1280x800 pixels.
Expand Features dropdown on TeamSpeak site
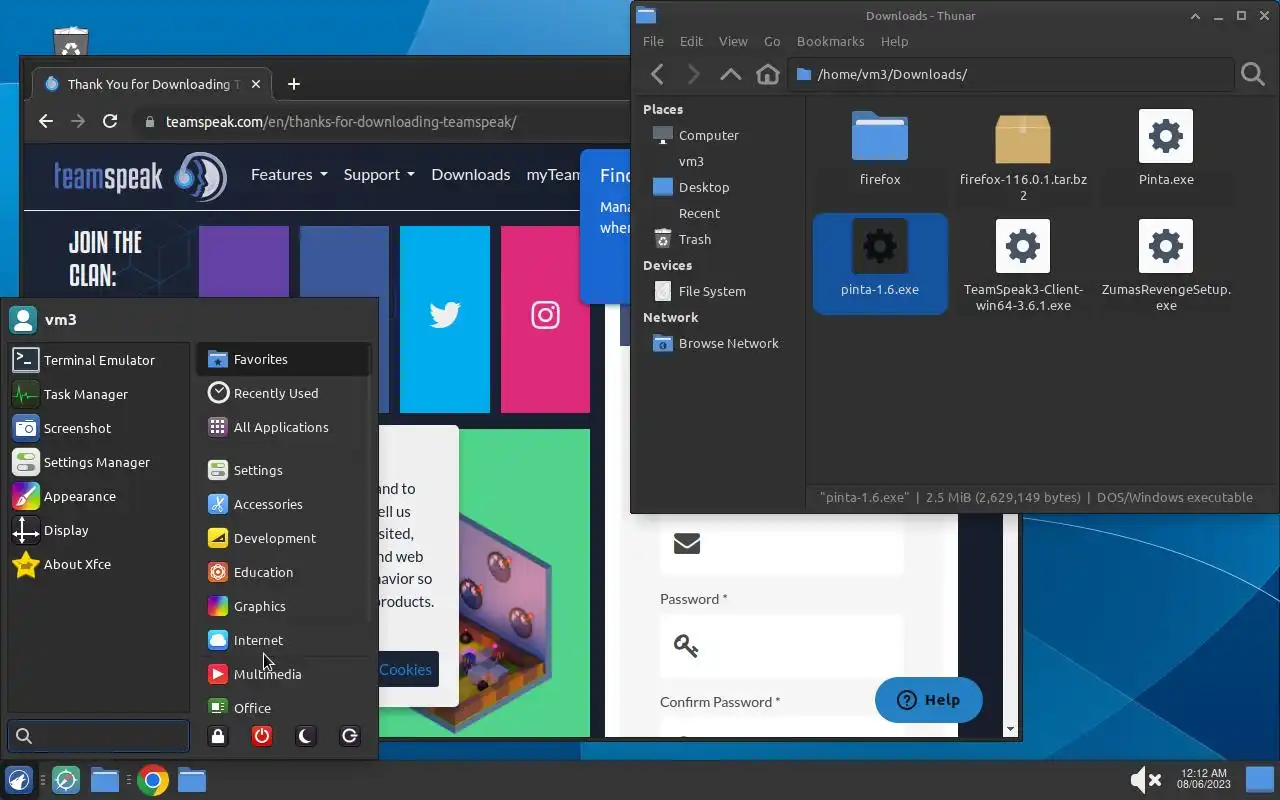(289, 174)
